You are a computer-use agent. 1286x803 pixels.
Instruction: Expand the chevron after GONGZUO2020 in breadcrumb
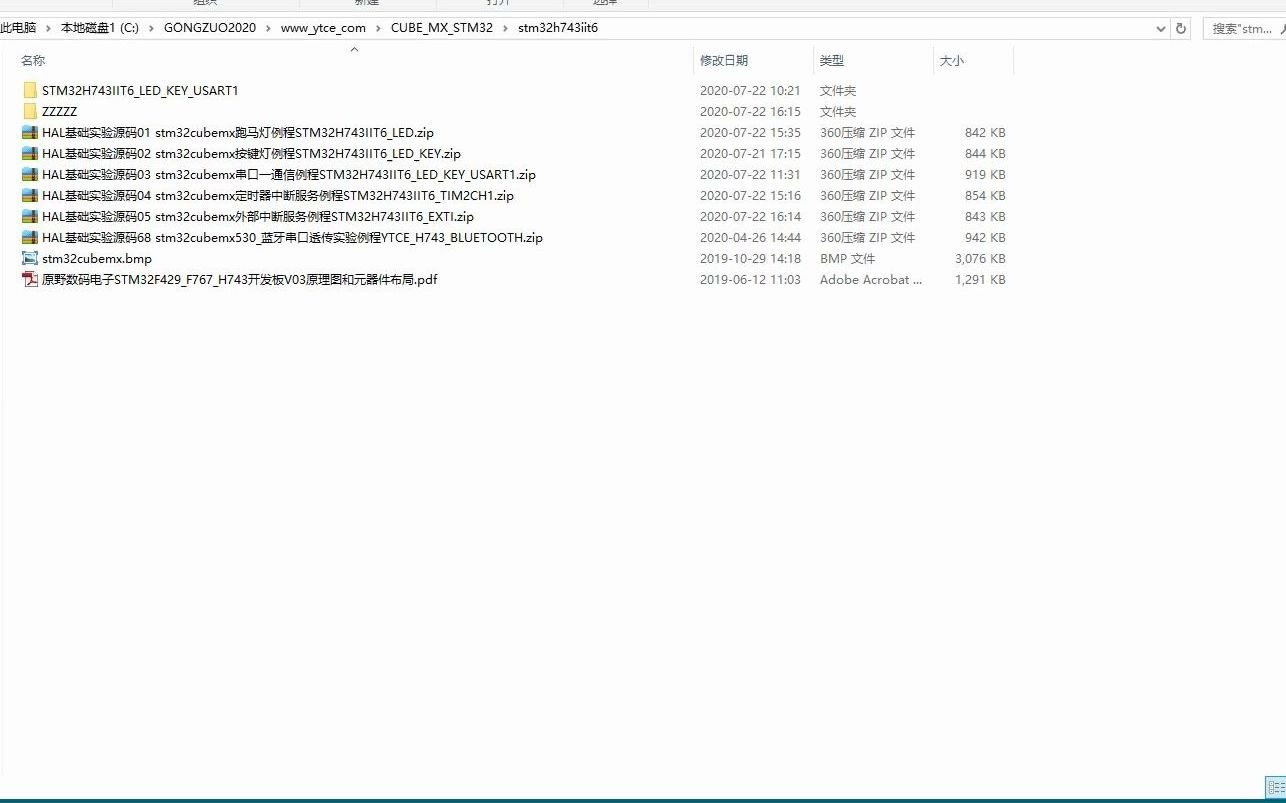(x=268, y=28)
